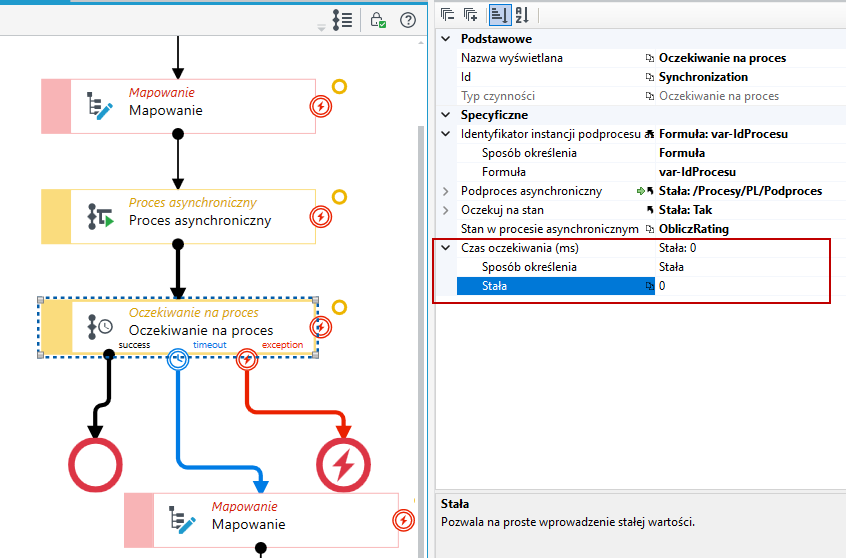Click the lock with checkmark toolbar icon
The height and width of the screenshot is (558, 846).
[378, 20]
